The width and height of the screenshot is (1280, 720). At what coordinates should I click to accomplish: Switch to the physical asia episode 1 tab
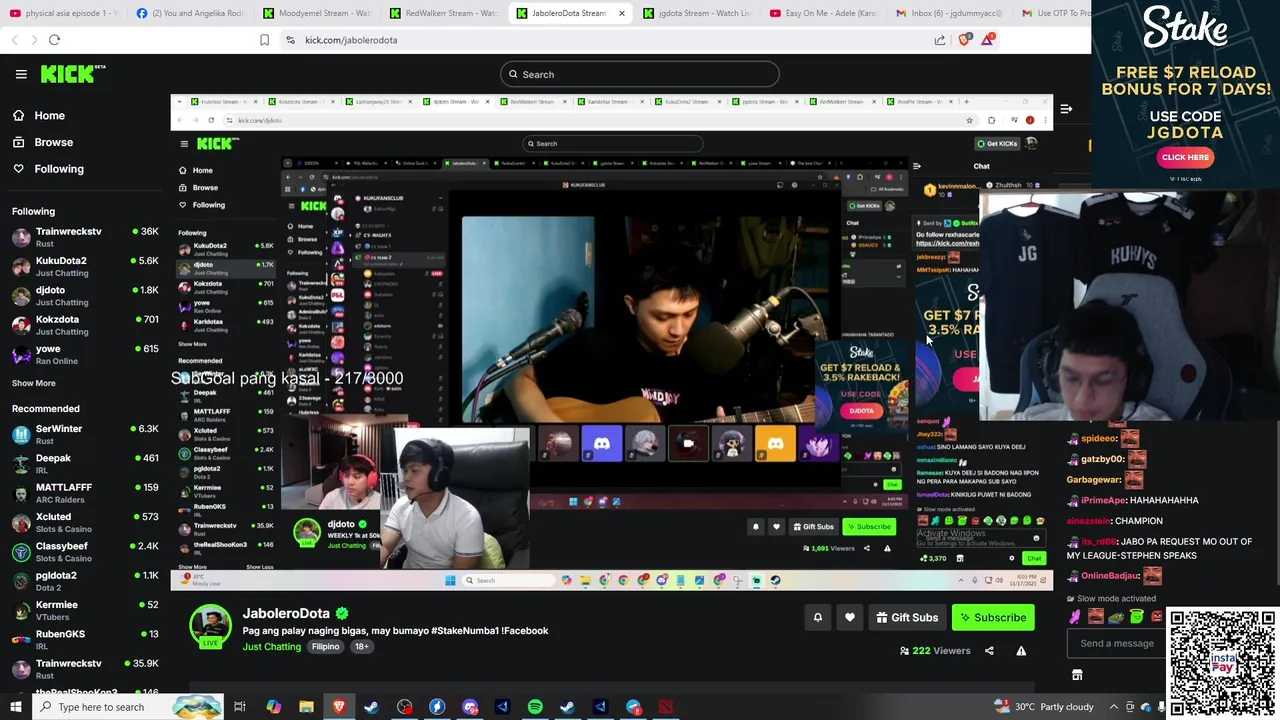[x=64, y=13]
